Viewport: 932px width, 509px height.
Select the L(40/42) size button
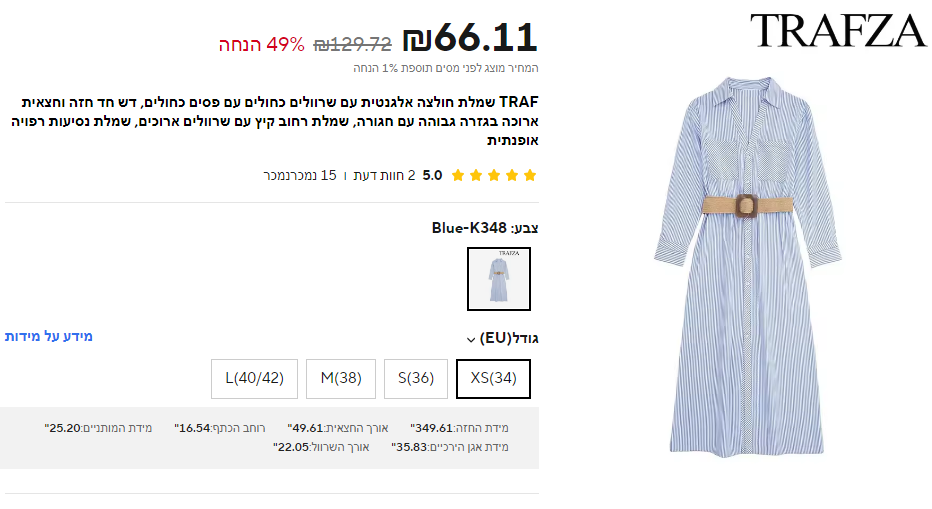coord(254,379)
